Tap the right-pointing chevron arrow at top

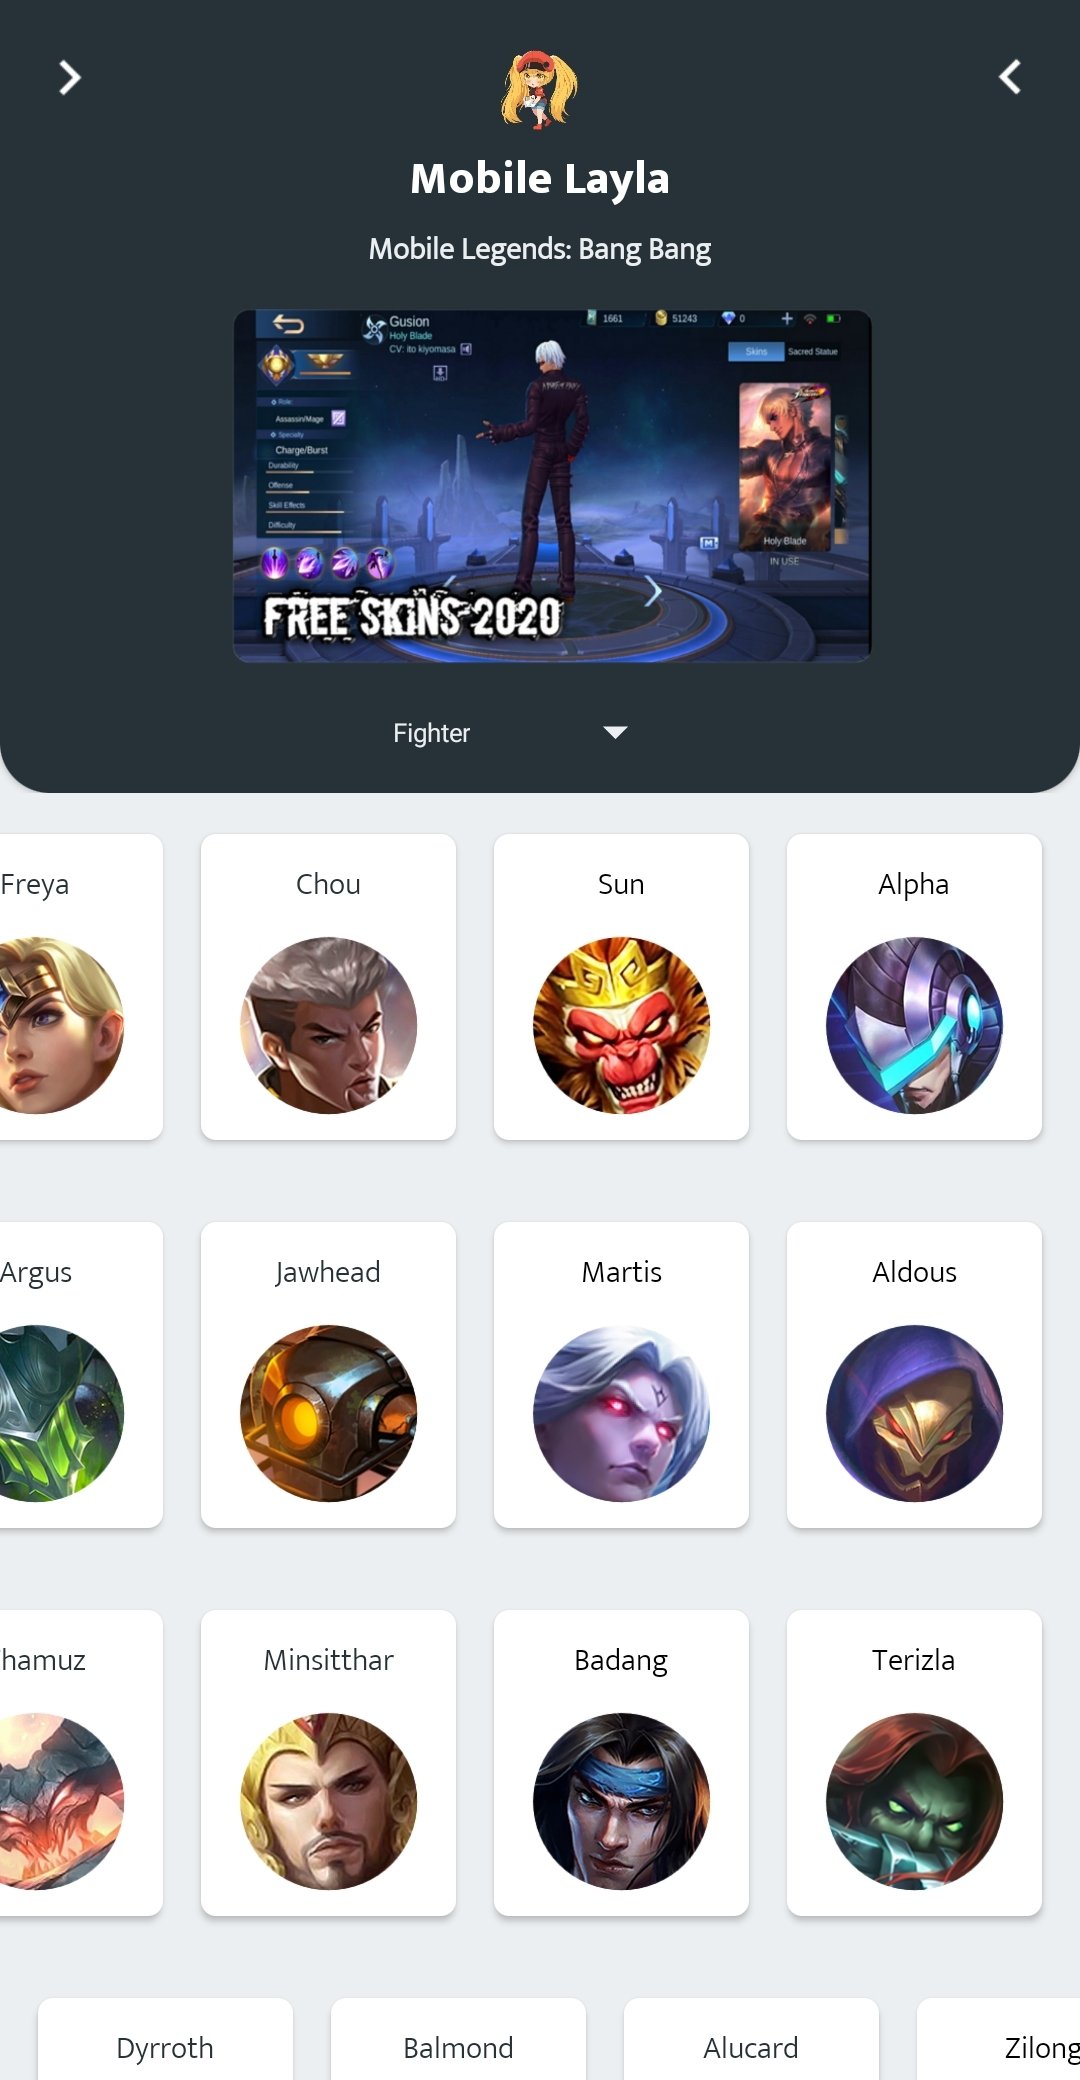[x=69, y=77]
